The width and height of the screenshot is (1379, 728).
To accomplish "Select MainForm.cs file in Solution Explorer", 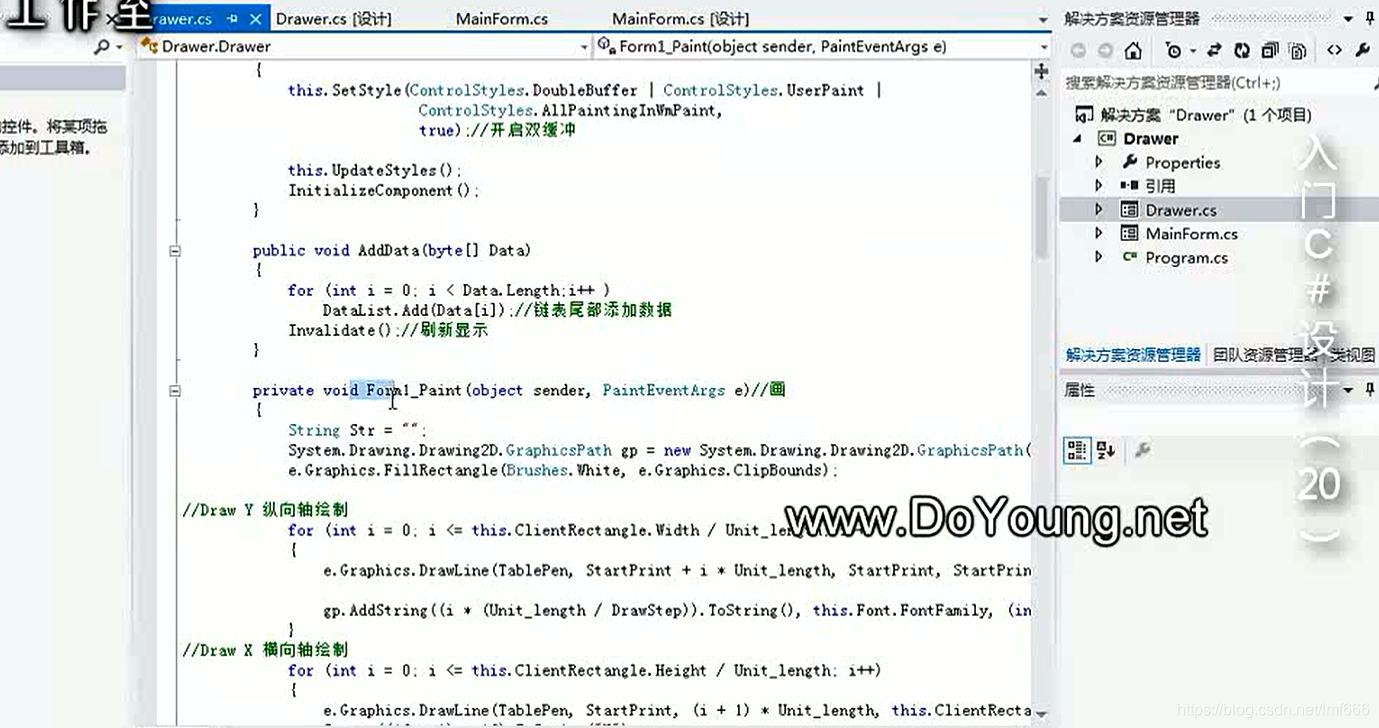I will (1191, 233).
